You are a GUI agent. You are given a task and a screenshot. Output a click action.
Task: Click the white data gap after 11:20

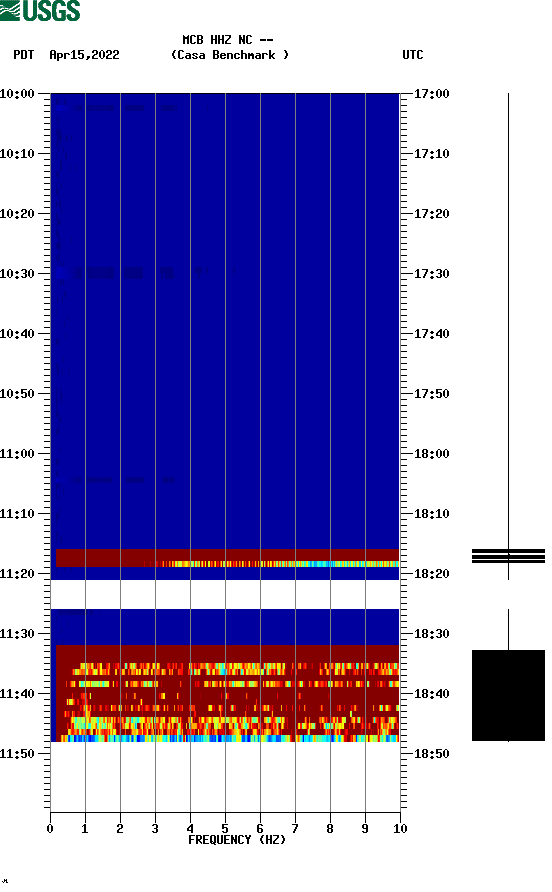coord(225,594)
